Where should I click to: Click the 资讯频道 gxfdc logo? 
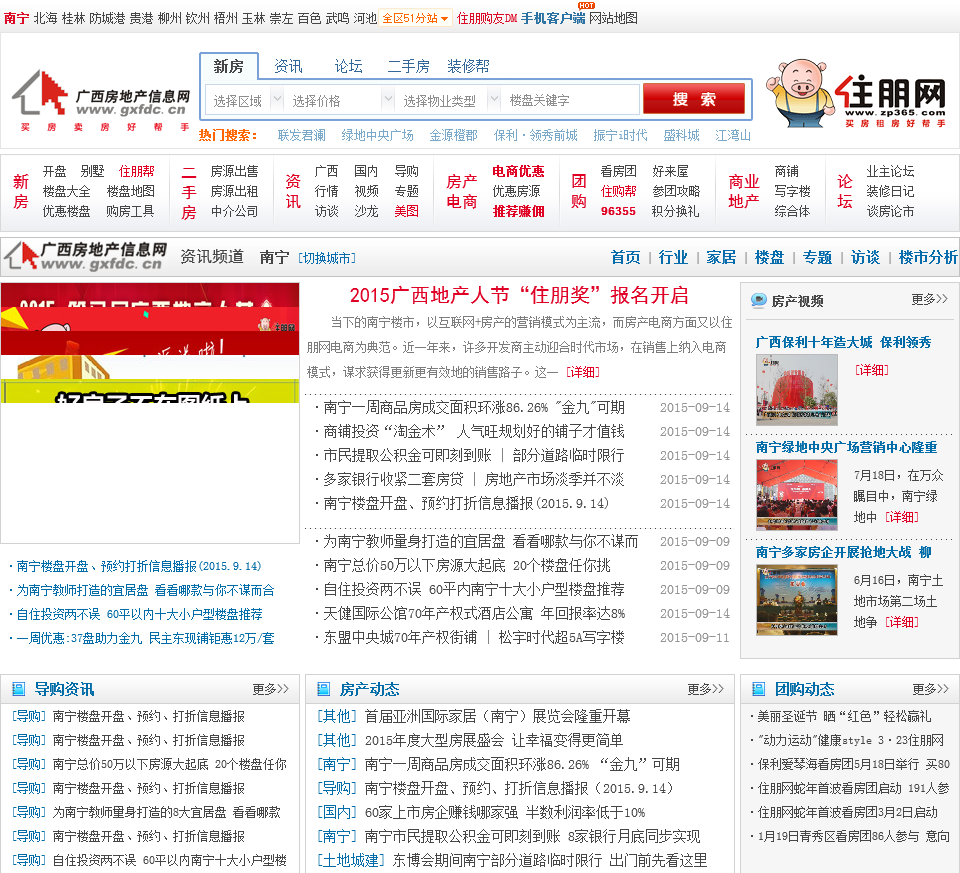(86, 256)
